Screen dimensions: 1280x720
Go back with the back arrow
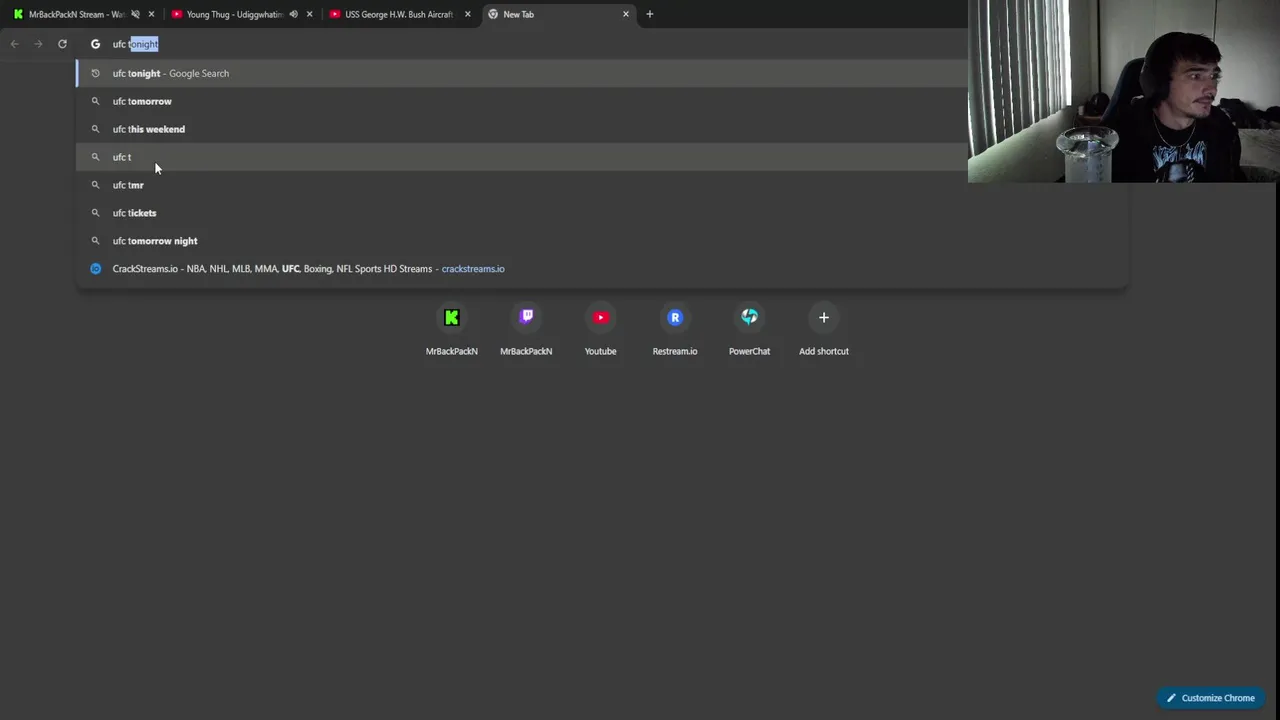(x=14, y=44)
